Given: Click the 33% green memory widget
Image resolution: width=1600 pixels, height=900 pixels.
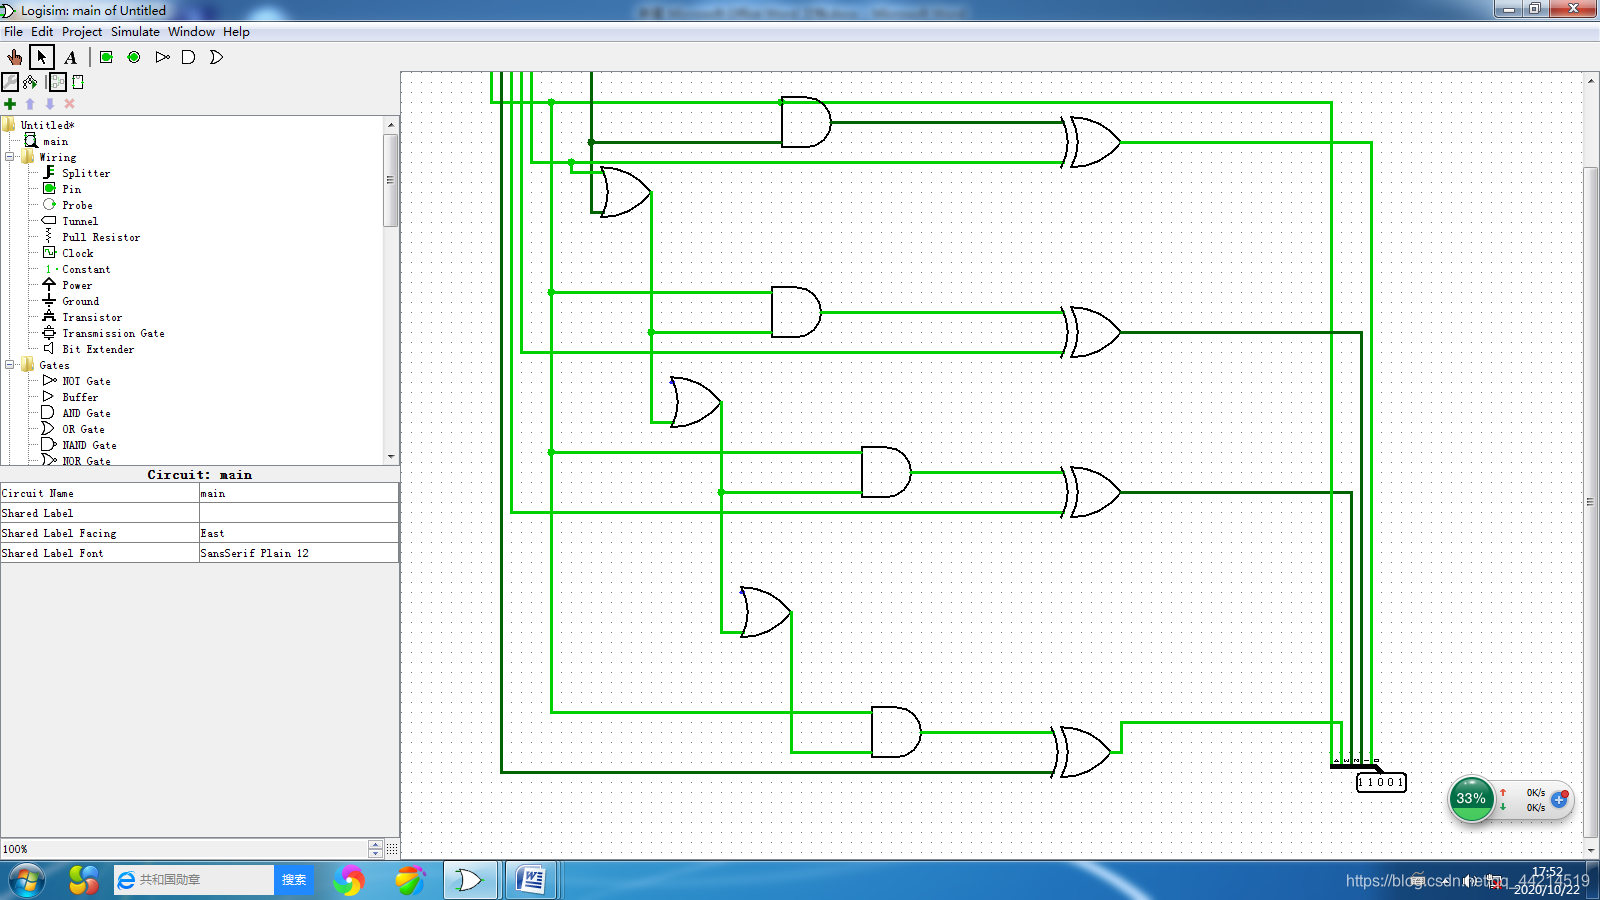Looking at the screenshot, I should (x=1471, y=799).
